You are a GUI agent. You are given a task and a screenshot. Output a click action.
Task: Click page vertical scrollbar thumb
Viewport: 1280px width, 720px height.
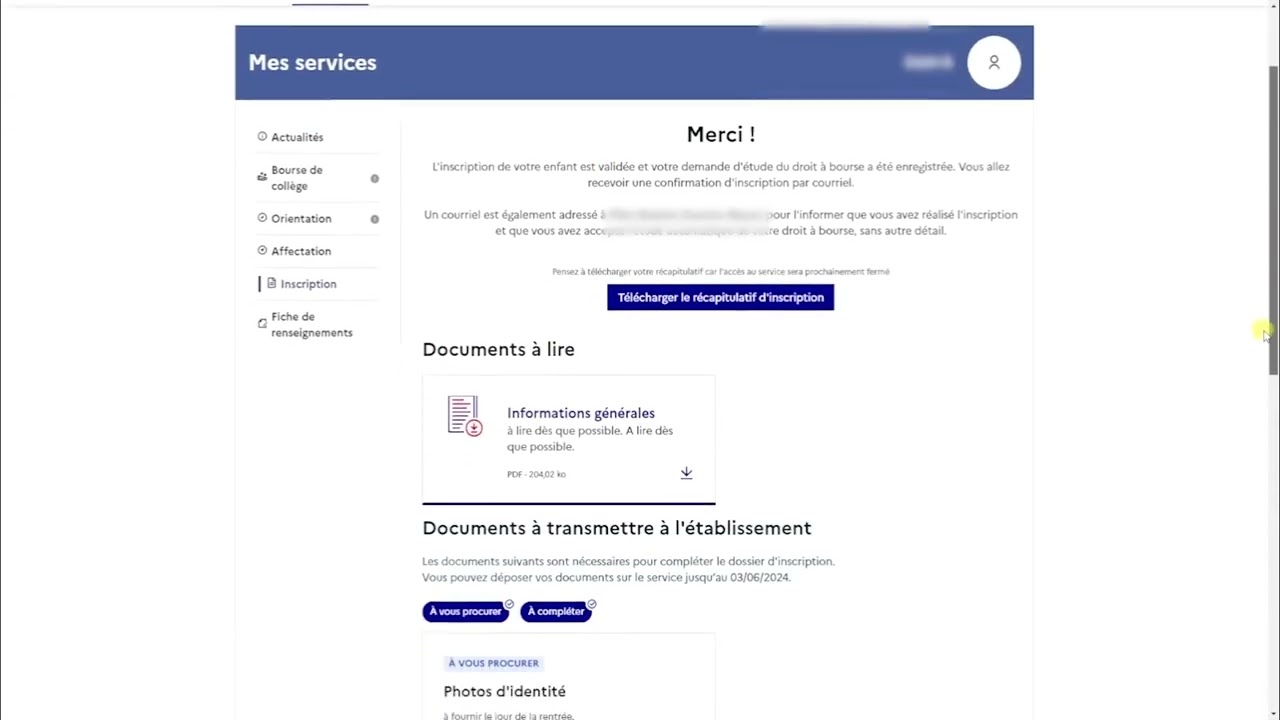1274,220
